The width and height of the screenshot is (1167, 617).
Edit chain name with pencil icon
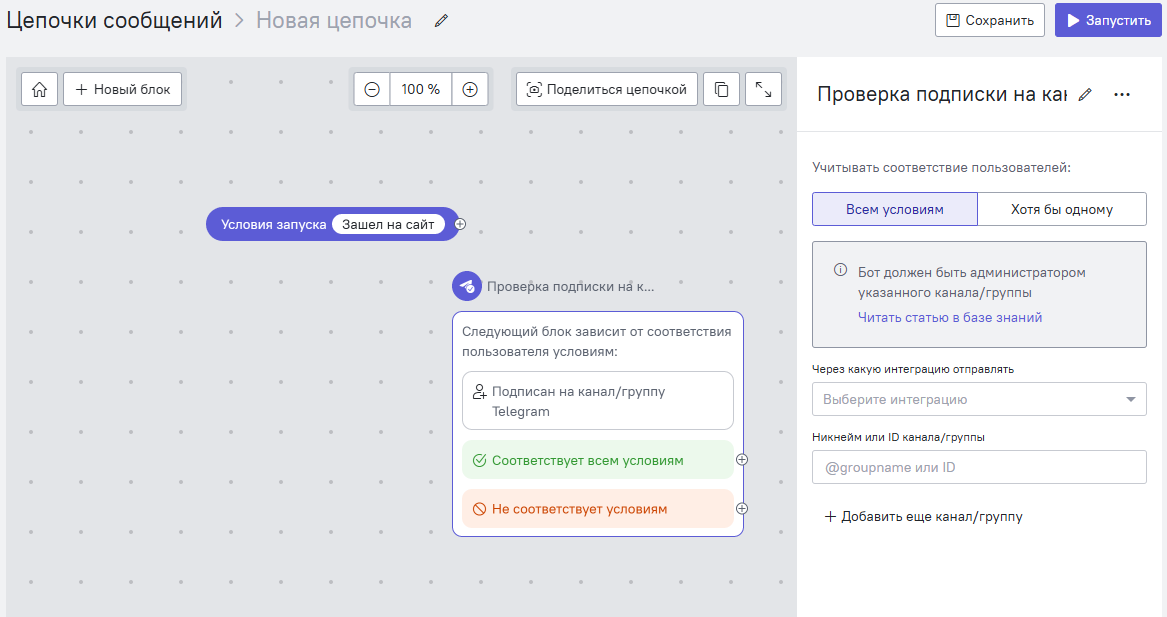click(x=441, y=21)
